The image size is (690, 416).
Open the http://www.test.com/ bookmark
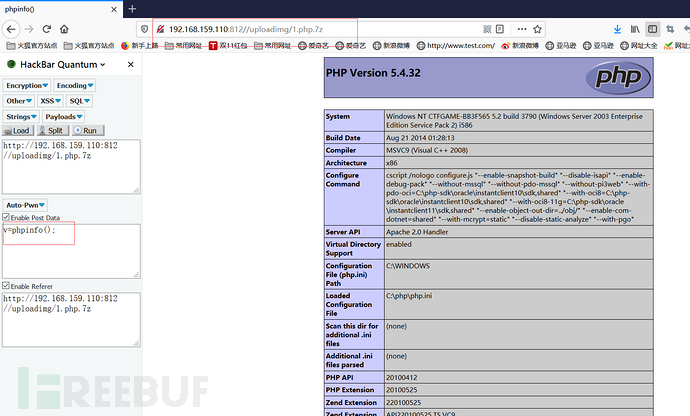[x=455, y=45]
